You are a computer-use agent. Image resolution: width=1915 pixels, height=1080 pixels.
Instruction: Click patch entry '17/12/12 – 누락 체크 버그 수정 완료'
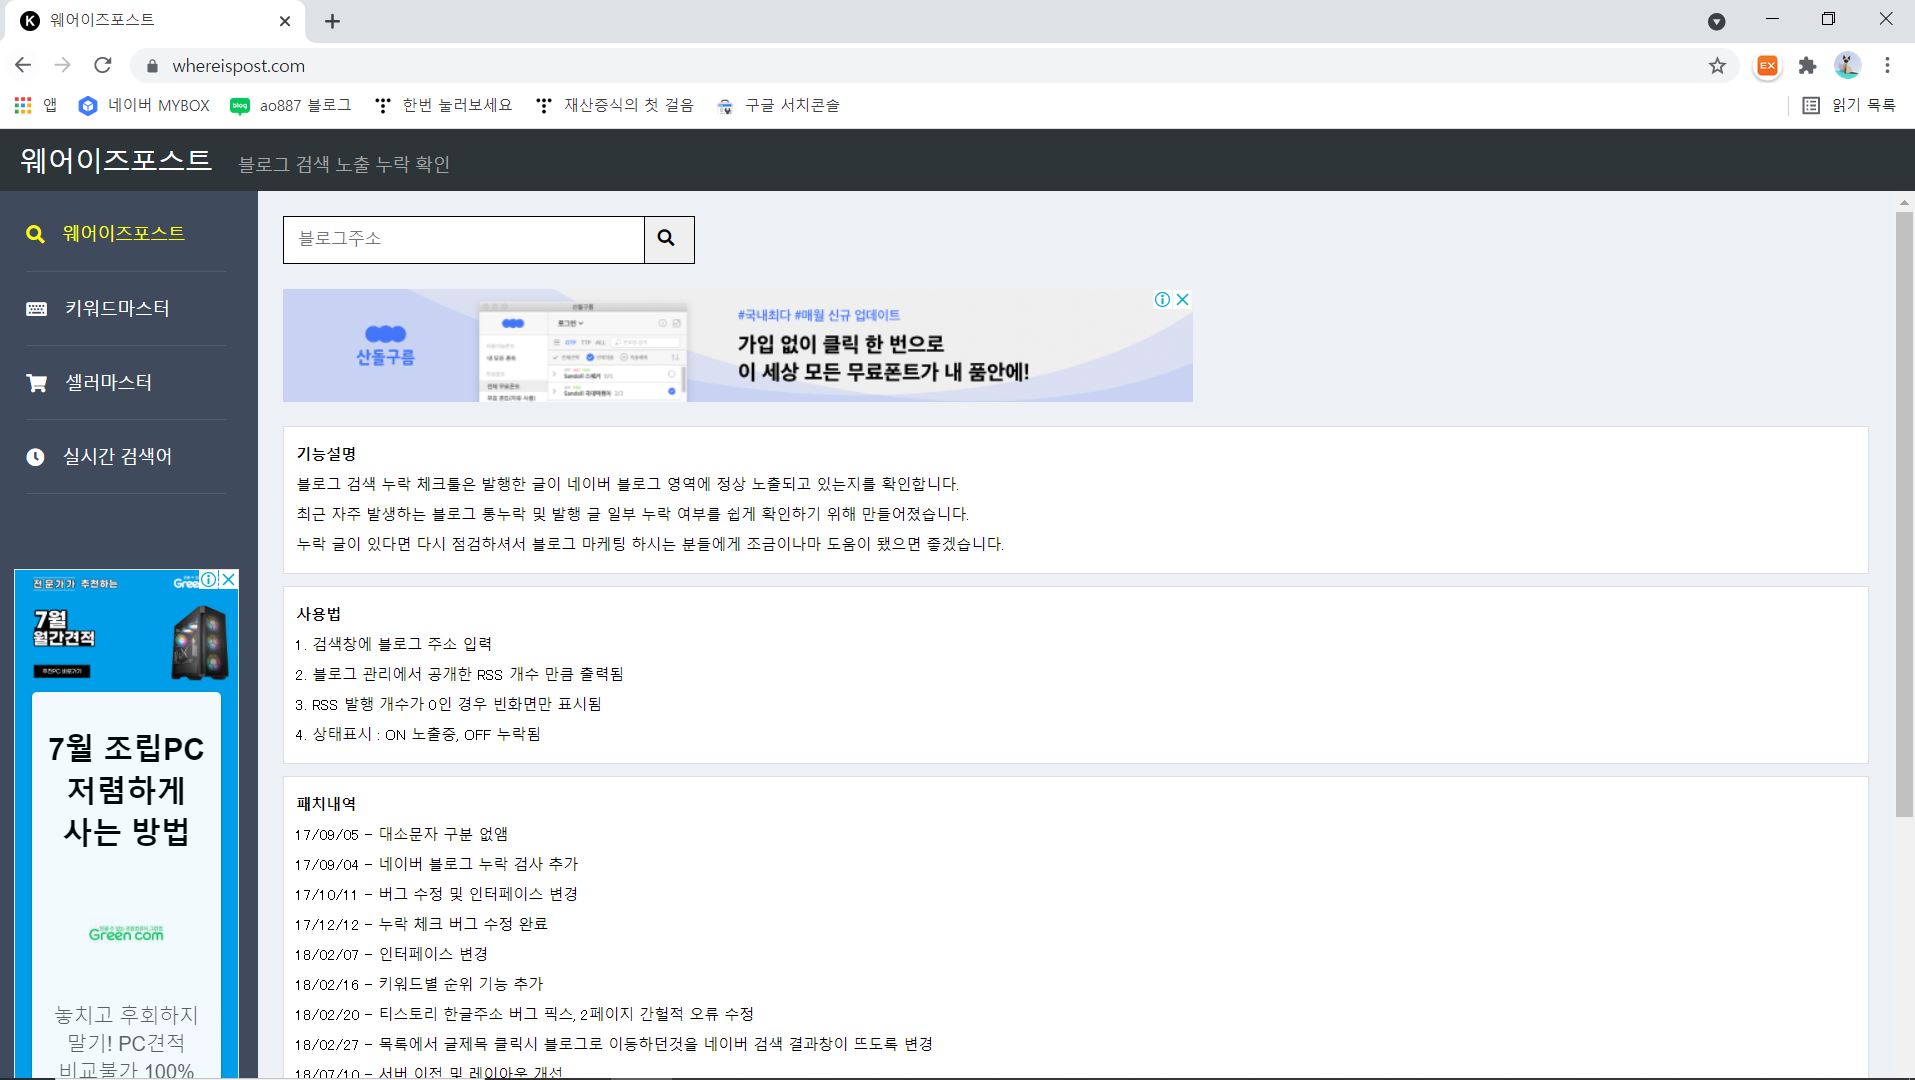tap(421, 924)
